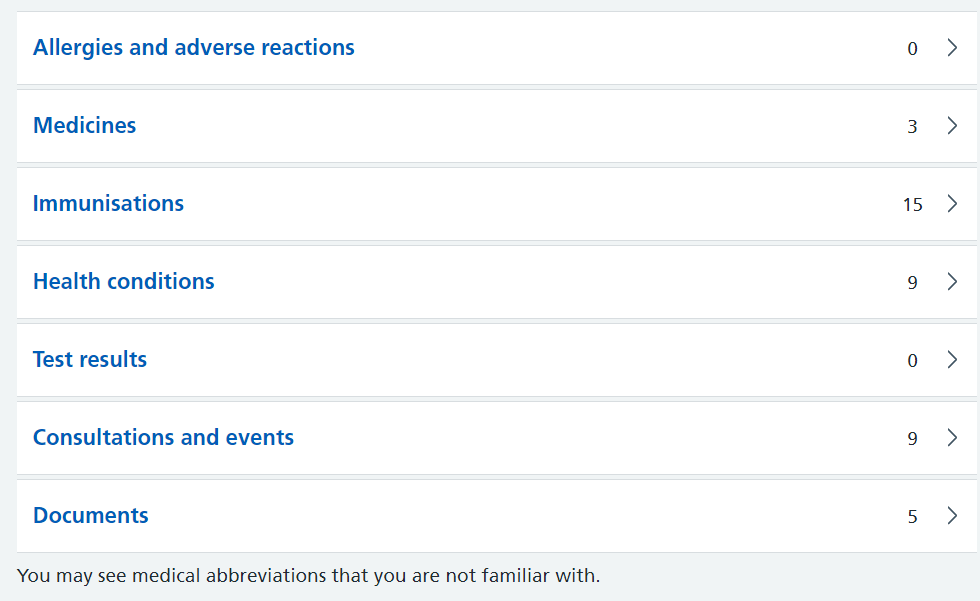Click the chevron arrow on the Medicines row
980x601 pixels.
tap(952, 126)
